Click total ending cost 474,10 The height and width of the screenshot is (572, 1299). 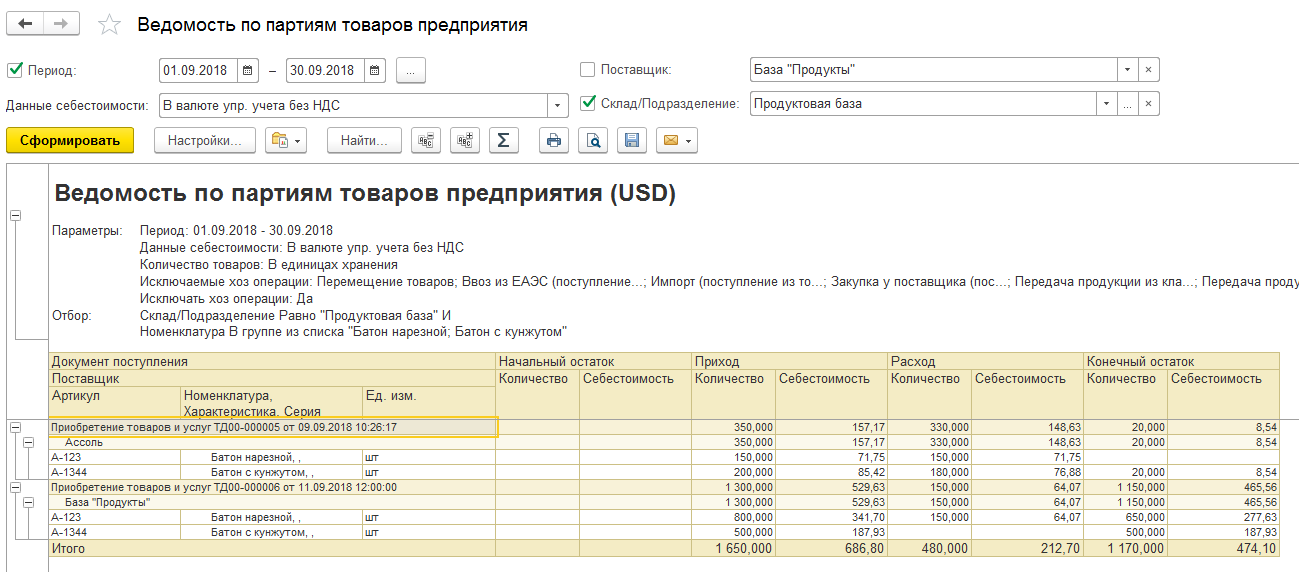point(1224,548)
